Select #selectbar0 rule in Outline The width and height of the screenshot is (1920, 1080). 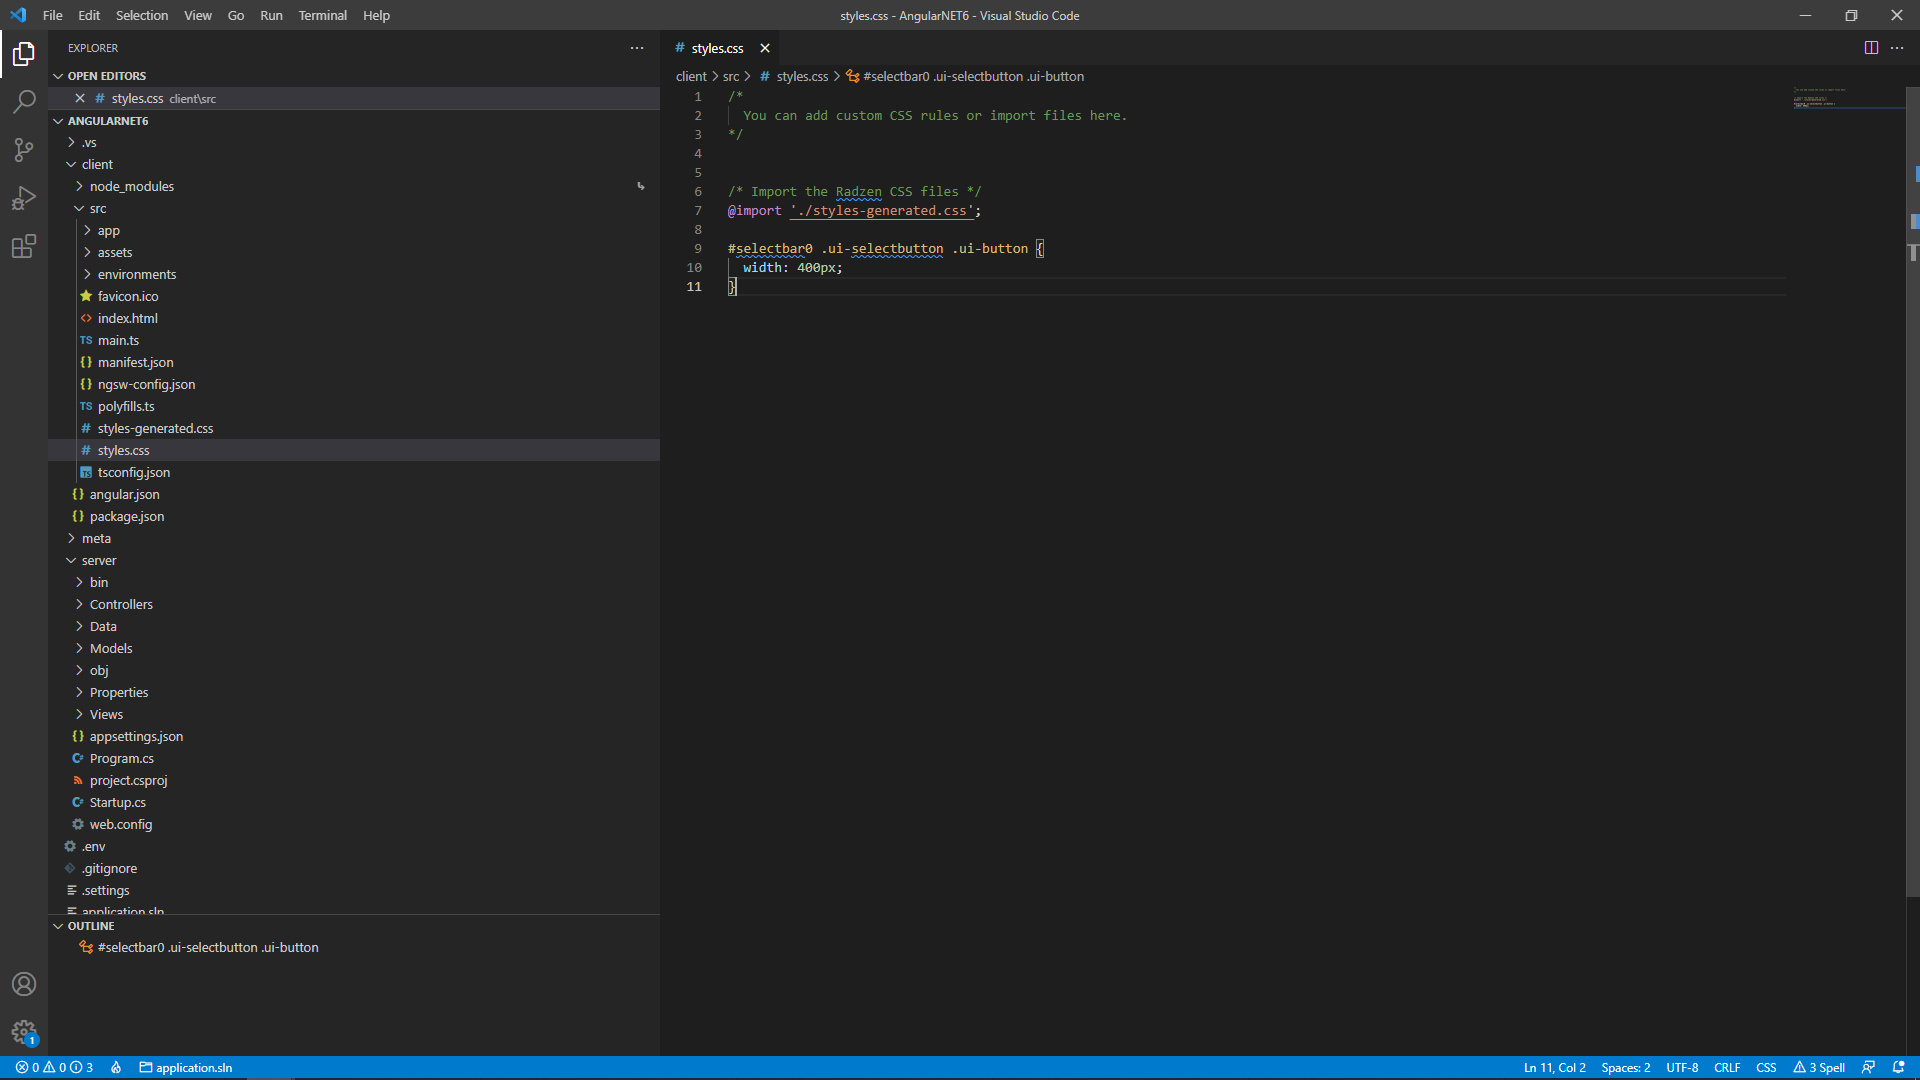point(354,947)
